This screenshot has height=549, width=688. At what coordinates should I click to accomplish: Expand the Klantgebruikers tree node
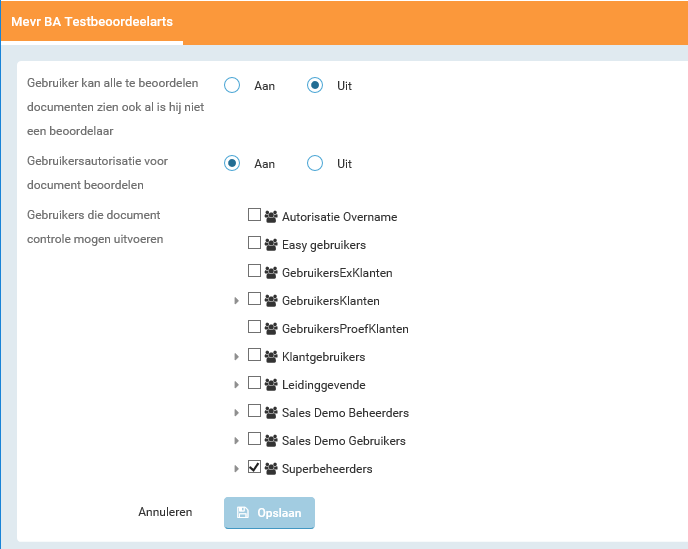[237, 356]
